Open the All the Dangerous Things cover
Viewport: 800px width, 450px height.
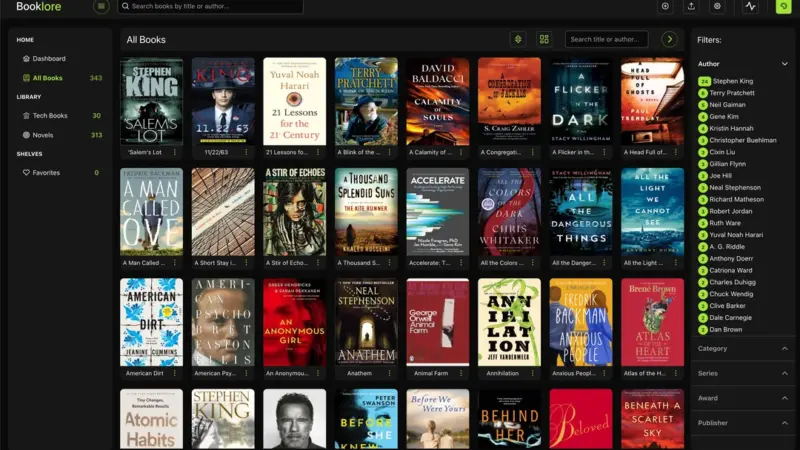click(581, 212)
